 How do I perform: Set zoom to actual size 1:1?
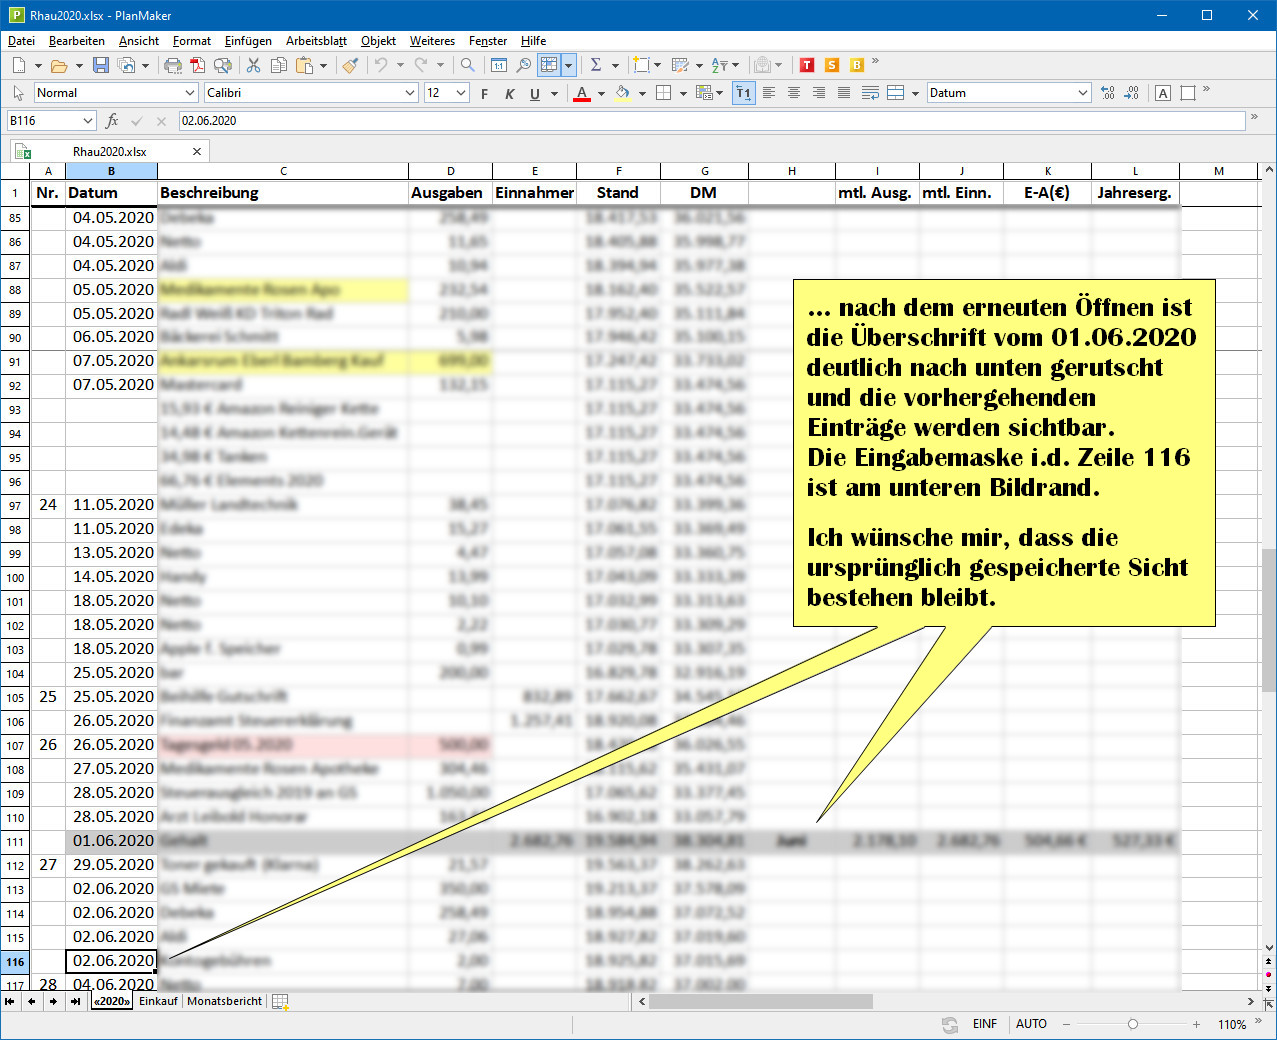click(498, 65)
